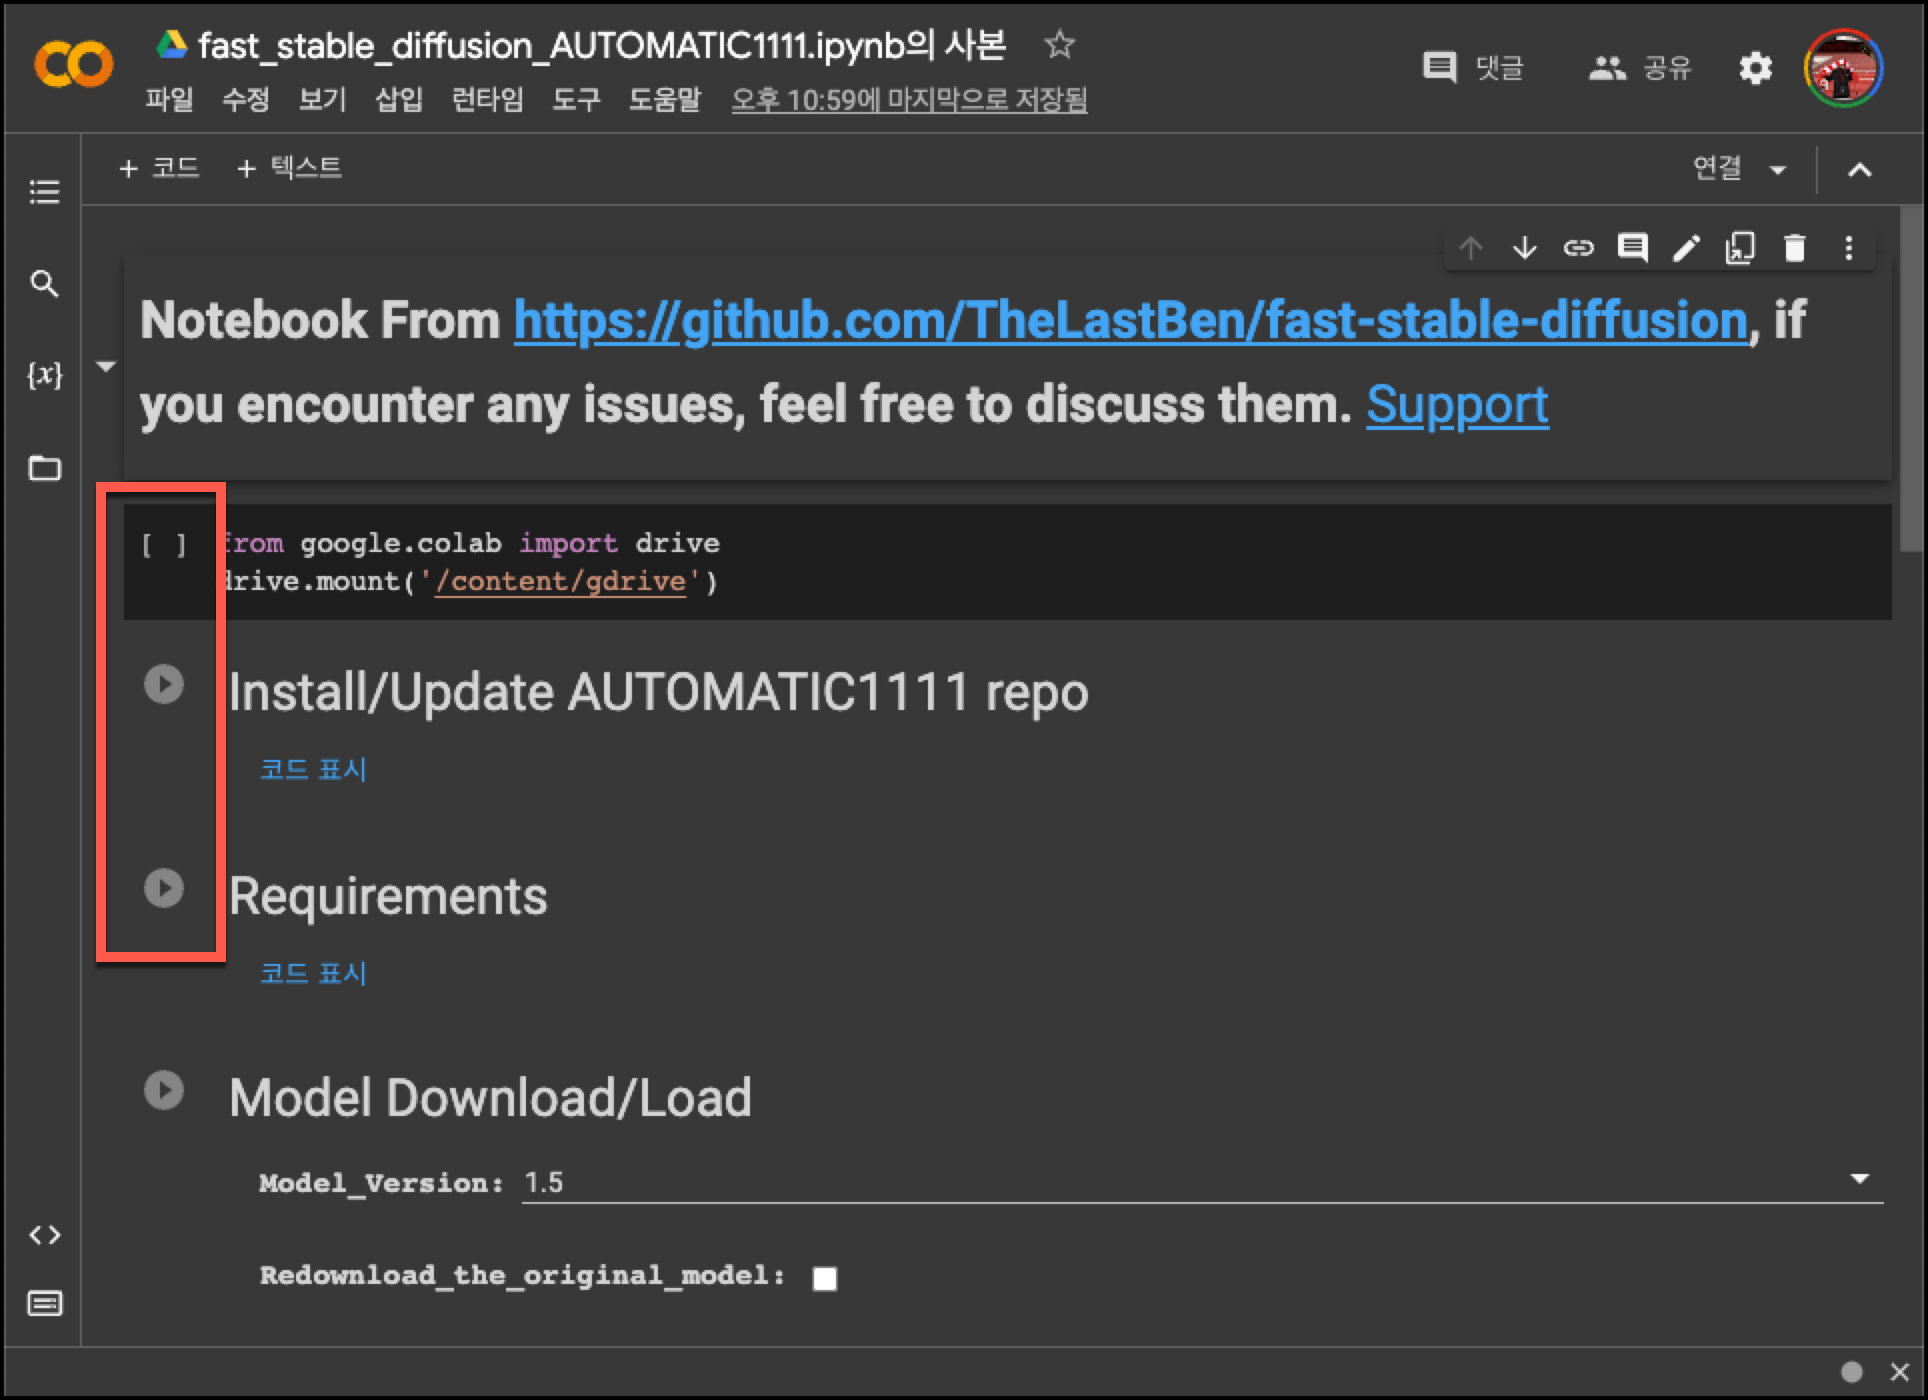Open code snippets icon in sidebar

pos(44,1235)
